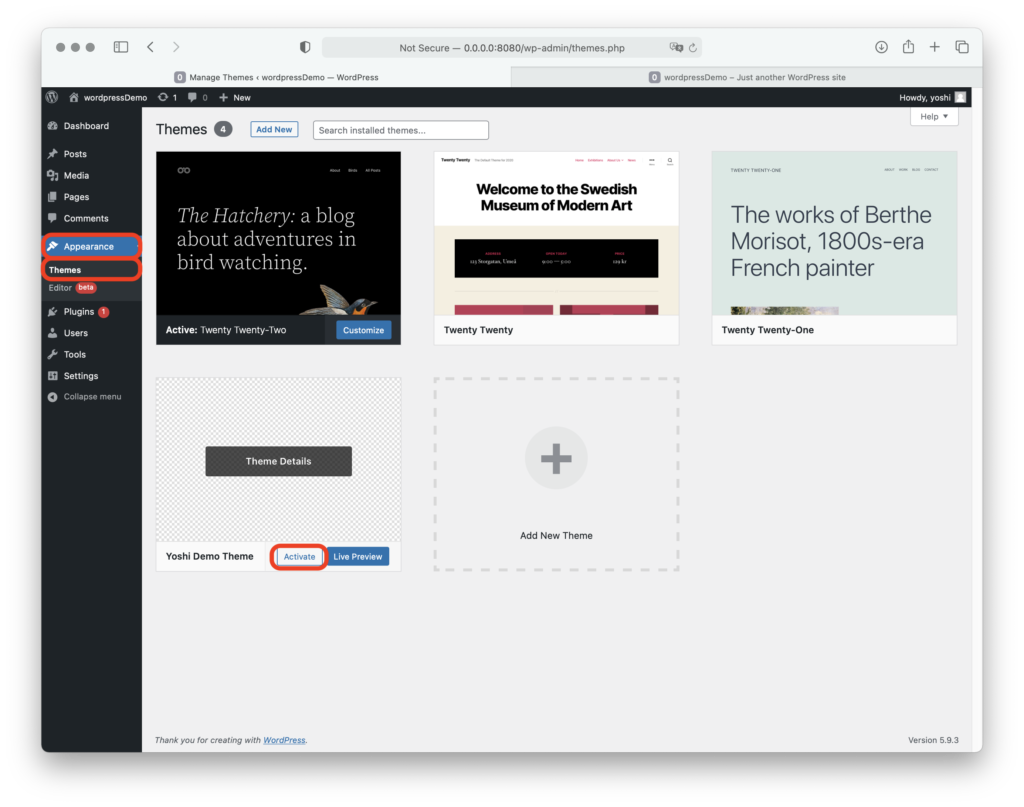Select the Twenty Twenty-One theme thumbnail
Screen dimensions: 1024x807
click(x=835, y=234)
